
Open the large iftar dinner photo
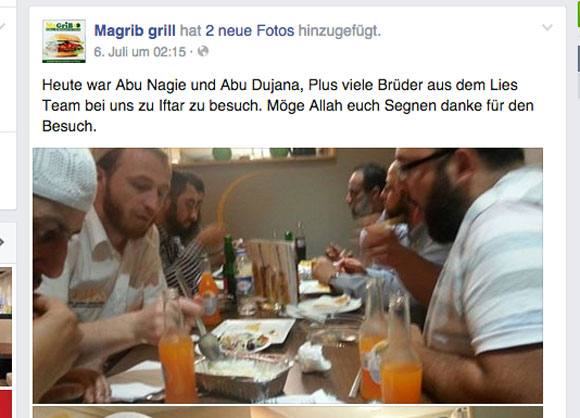(288, 276)
